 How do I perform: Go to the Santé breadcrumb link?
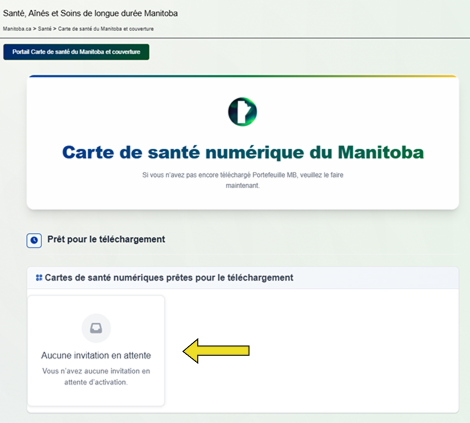tap(45, 29)
